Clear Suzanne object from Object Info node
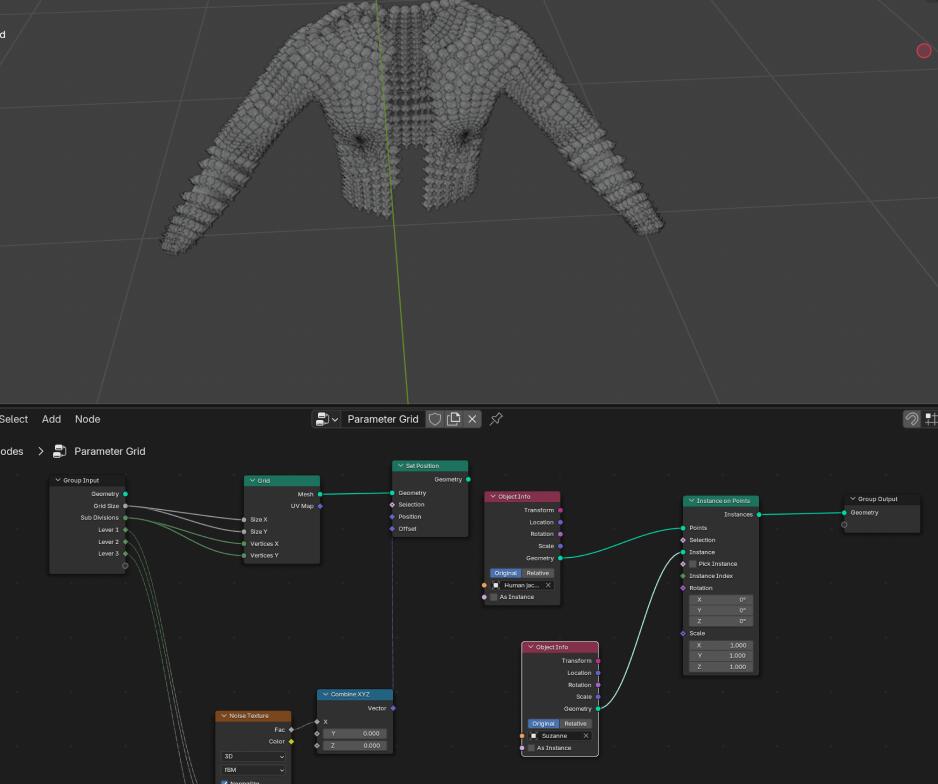 [586, 736]
